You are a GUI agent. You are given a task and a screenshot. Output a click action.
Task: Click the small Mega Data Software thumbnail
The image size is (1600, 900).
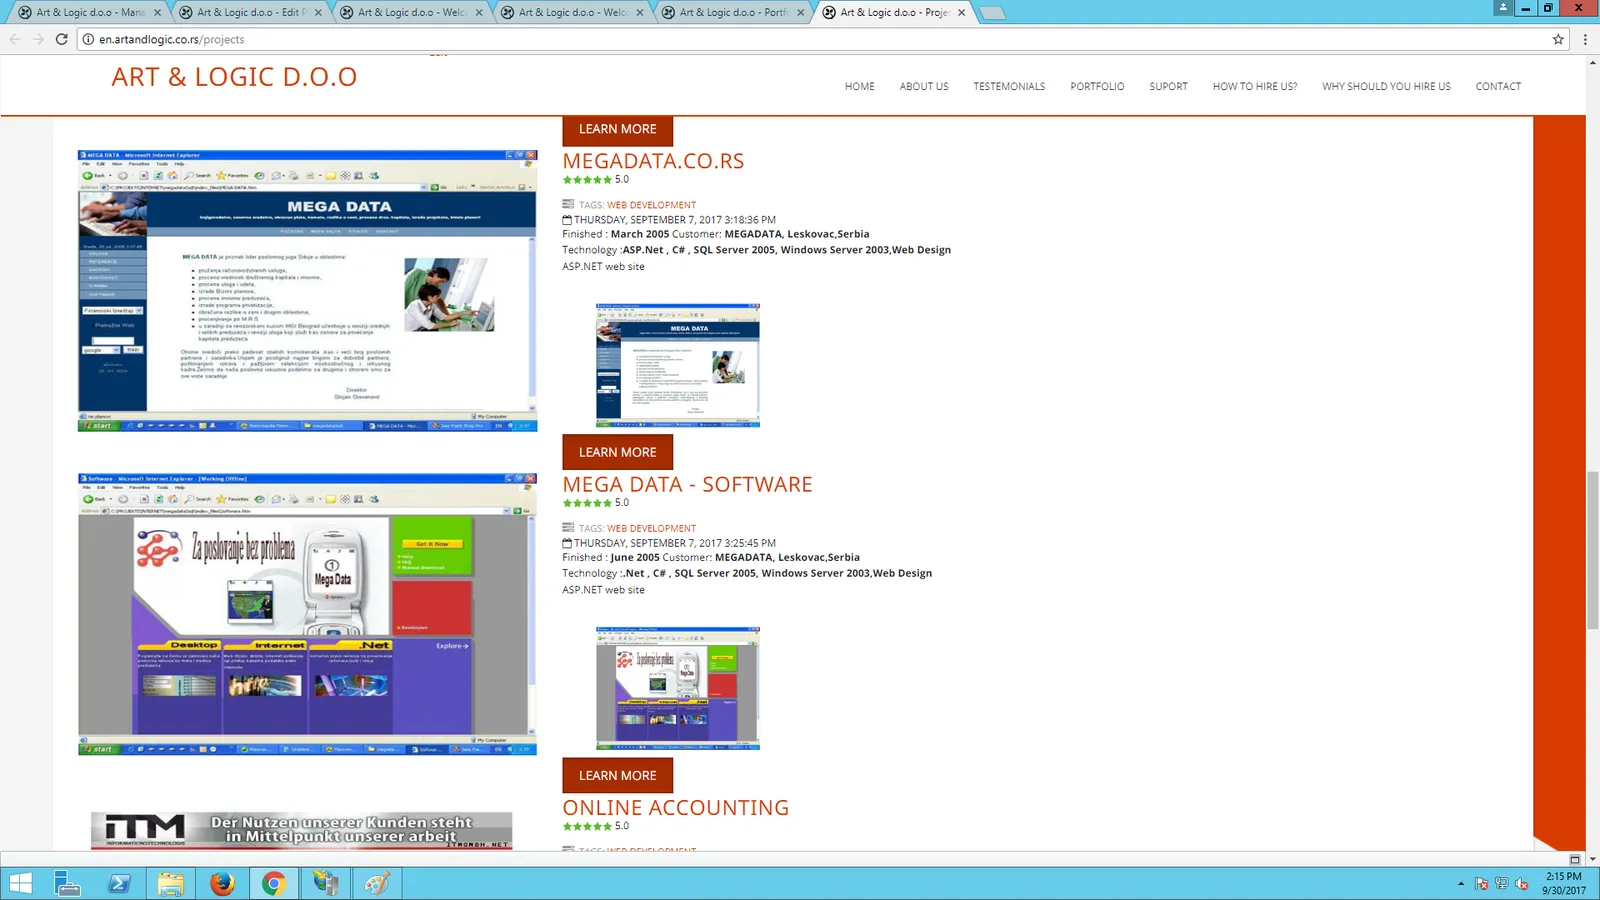pos(678,688)
